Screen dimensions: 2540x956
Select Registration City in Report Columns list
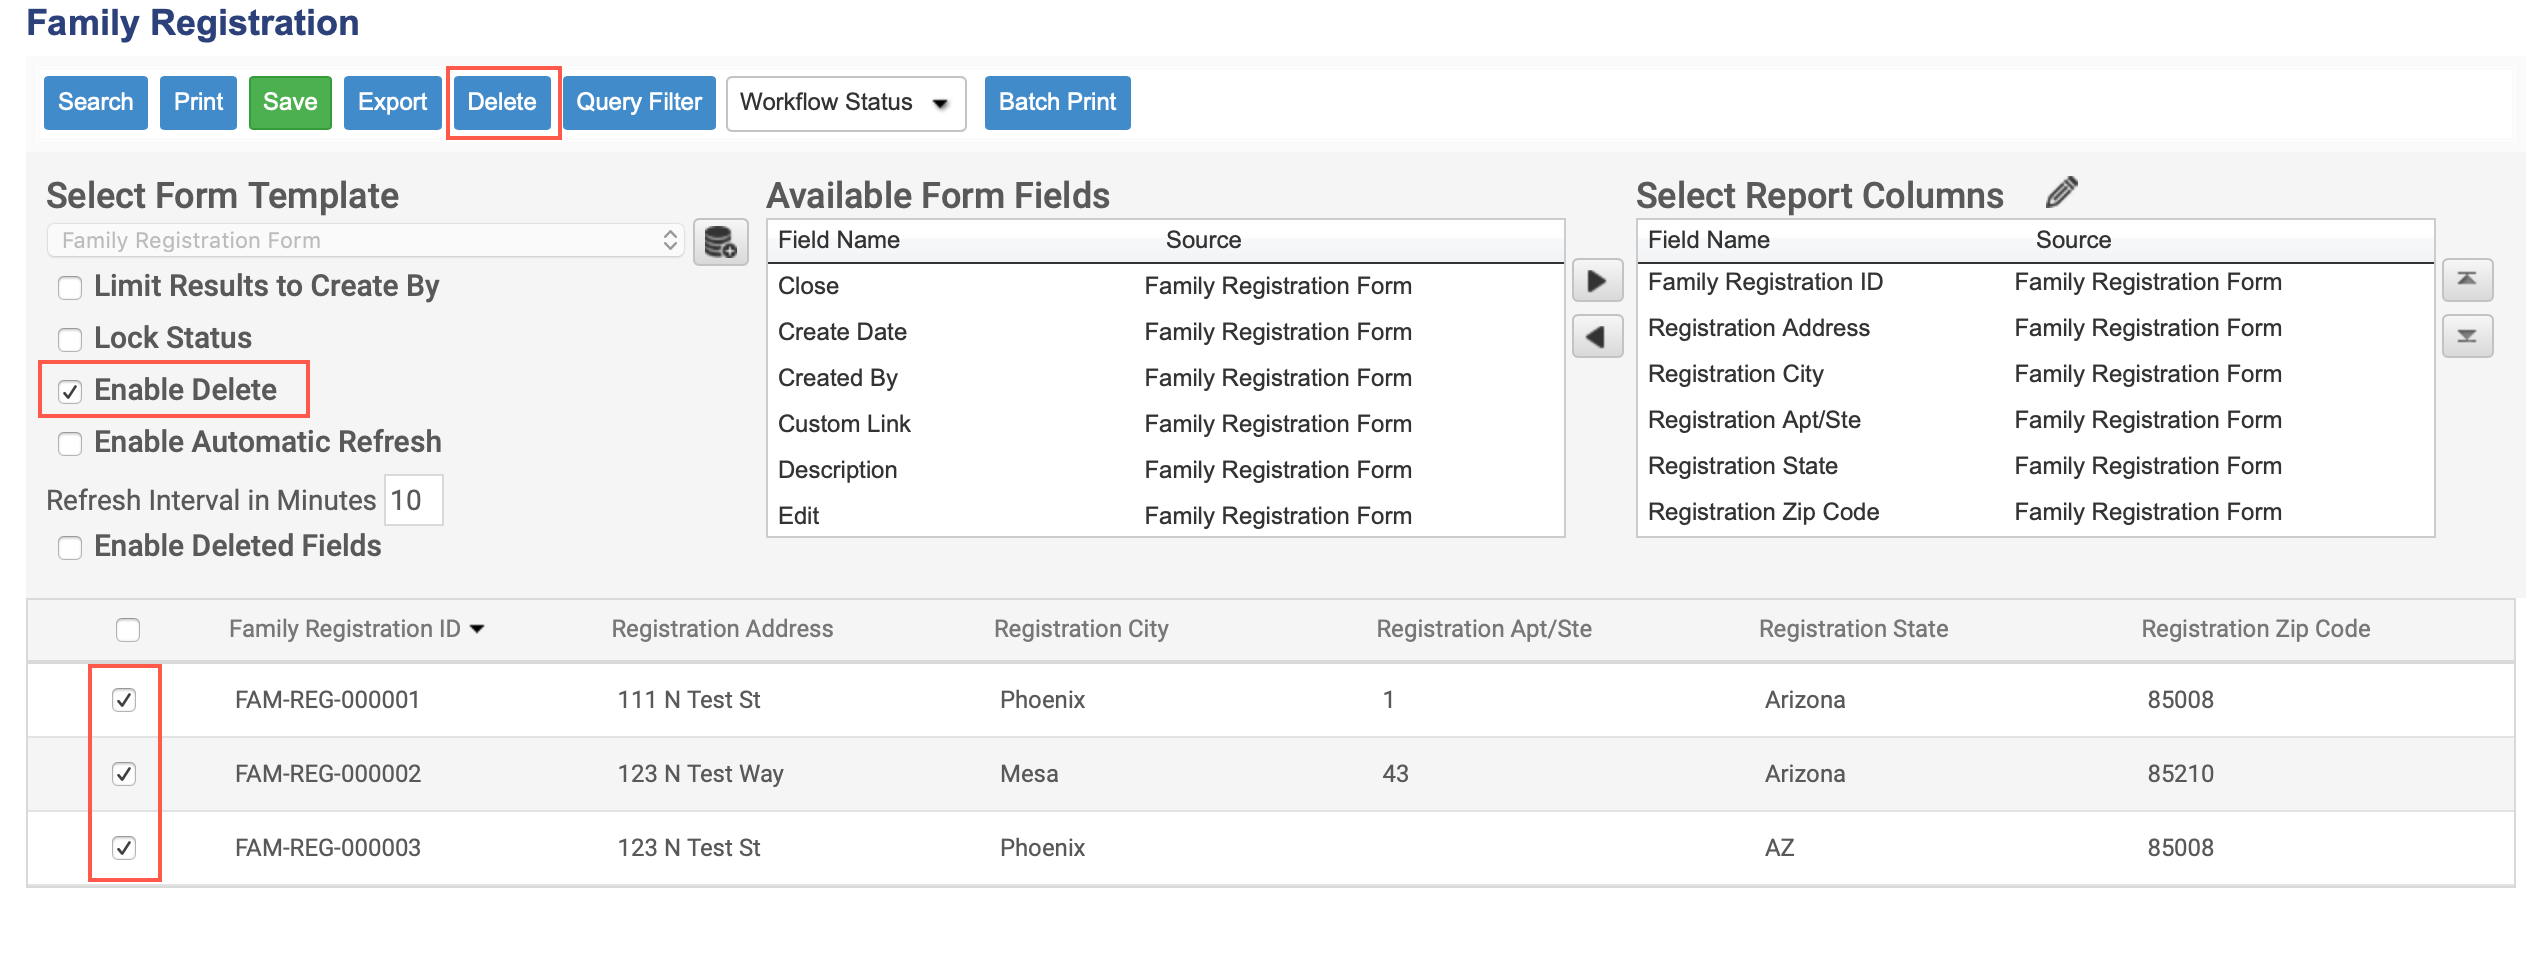1735,374
